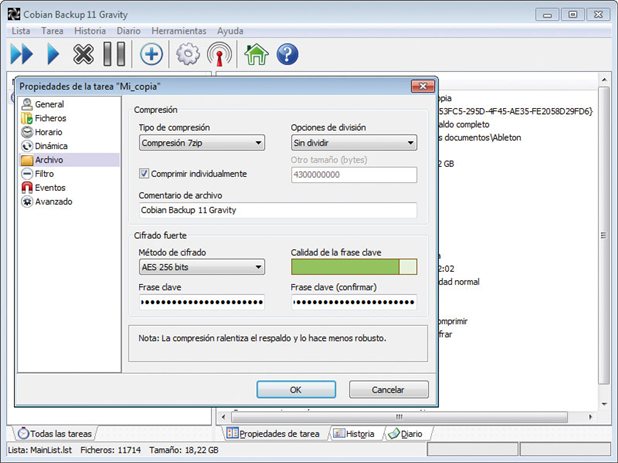Run all tasks with double-arrow icon
618x463 pixels.
coord(22,54)
